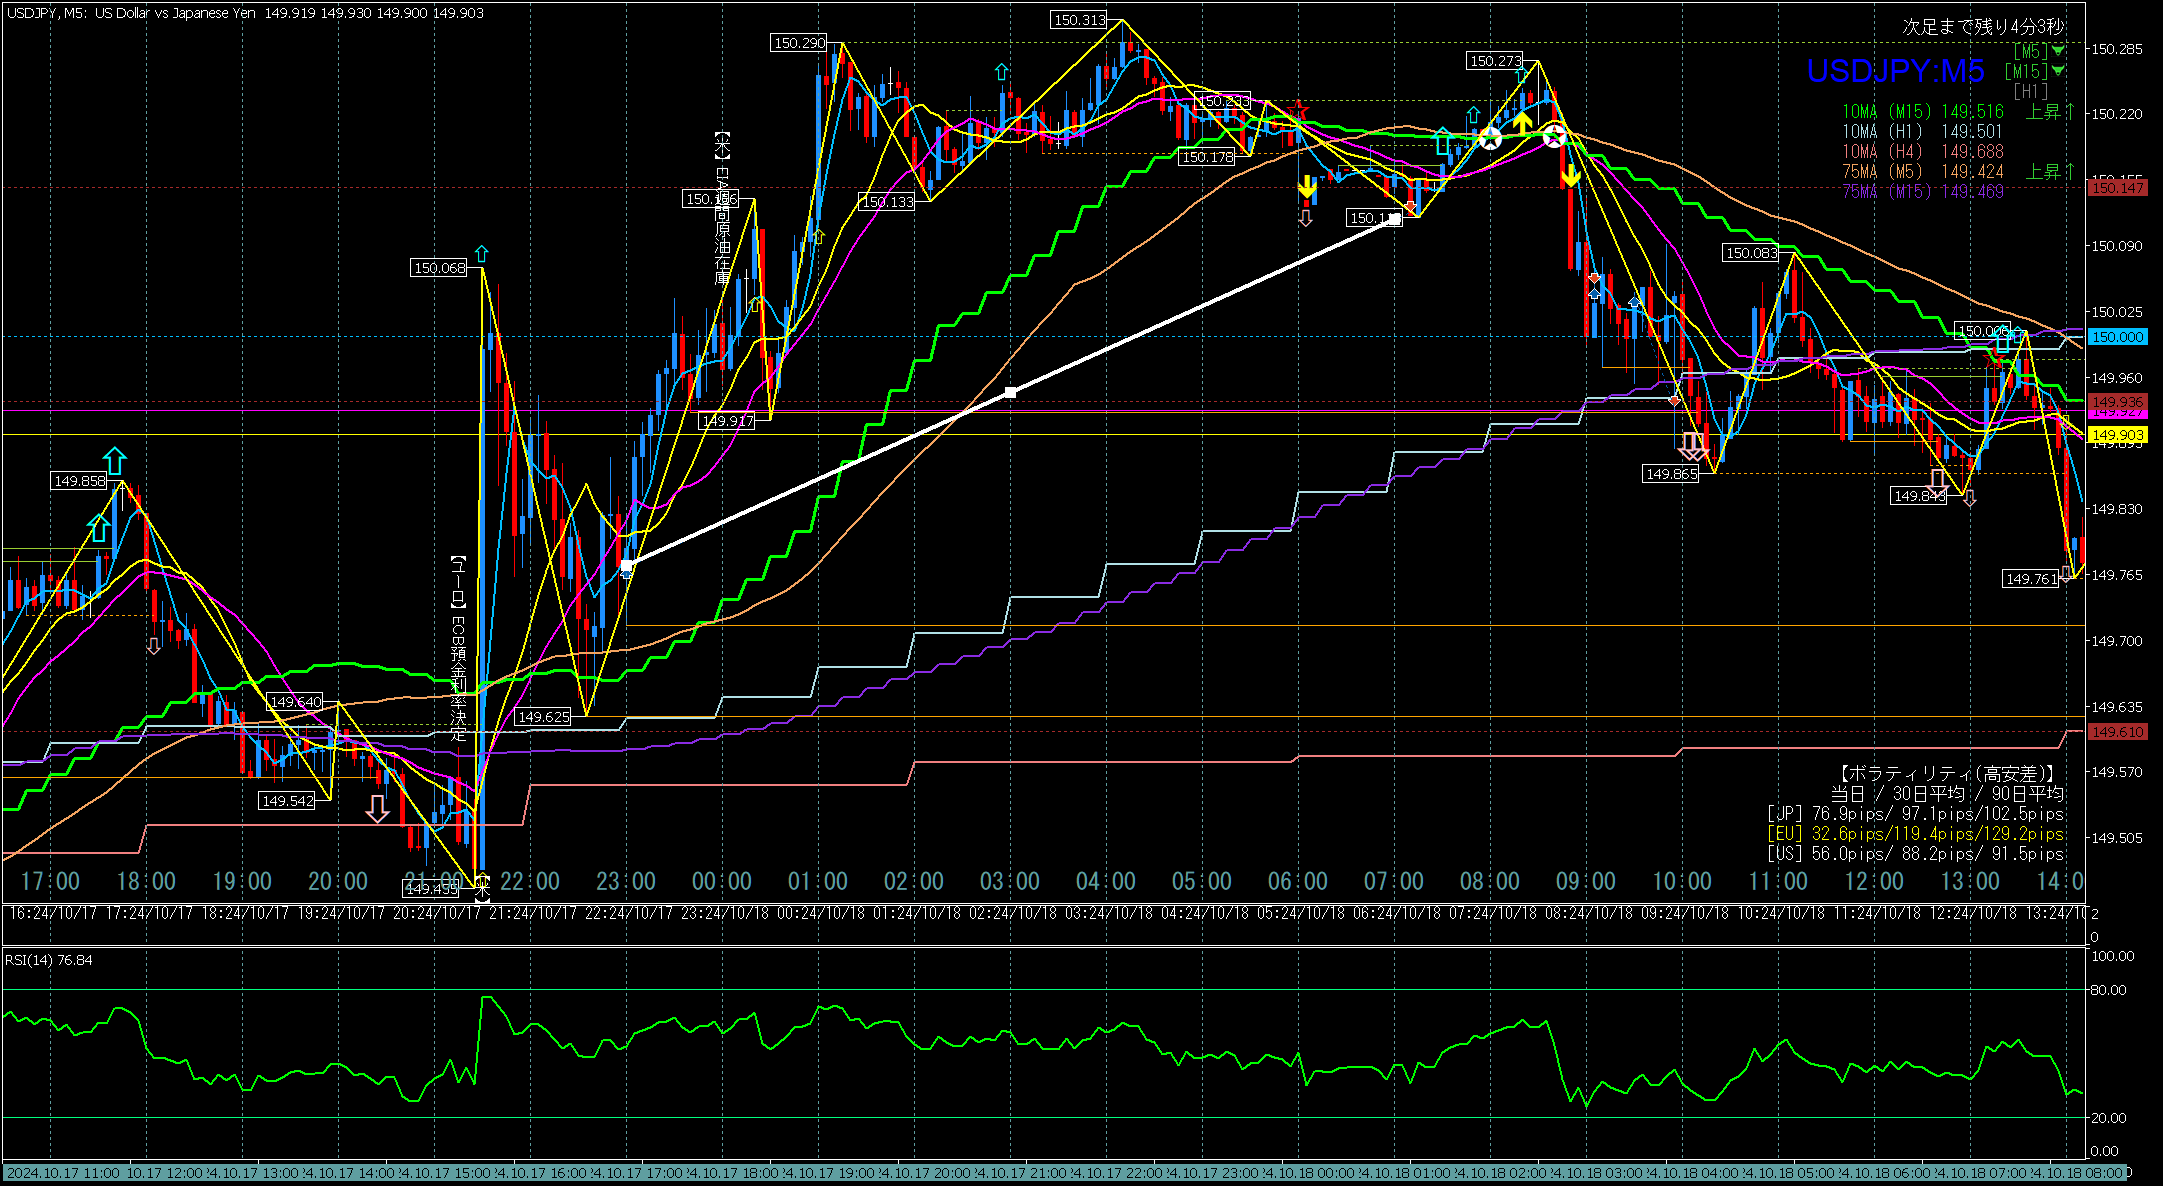The width and height of the screenshot is (2163, 1186).
Task: Click the RSI(14) 76.84 indicator label
Action: point(49,960)
